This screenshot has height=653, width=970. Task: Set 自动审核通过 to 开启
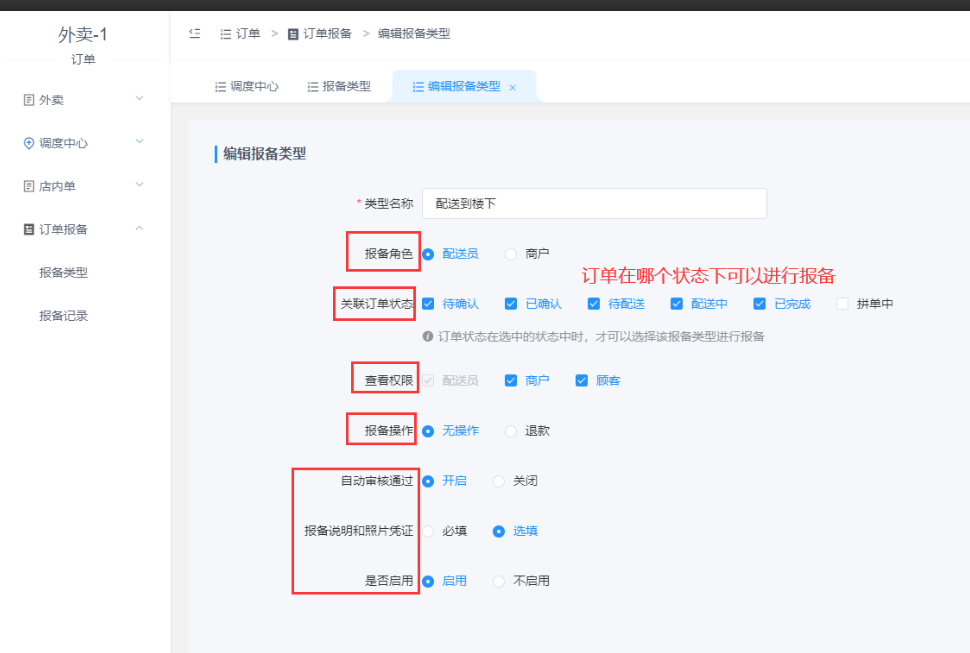tap(428, 481)
